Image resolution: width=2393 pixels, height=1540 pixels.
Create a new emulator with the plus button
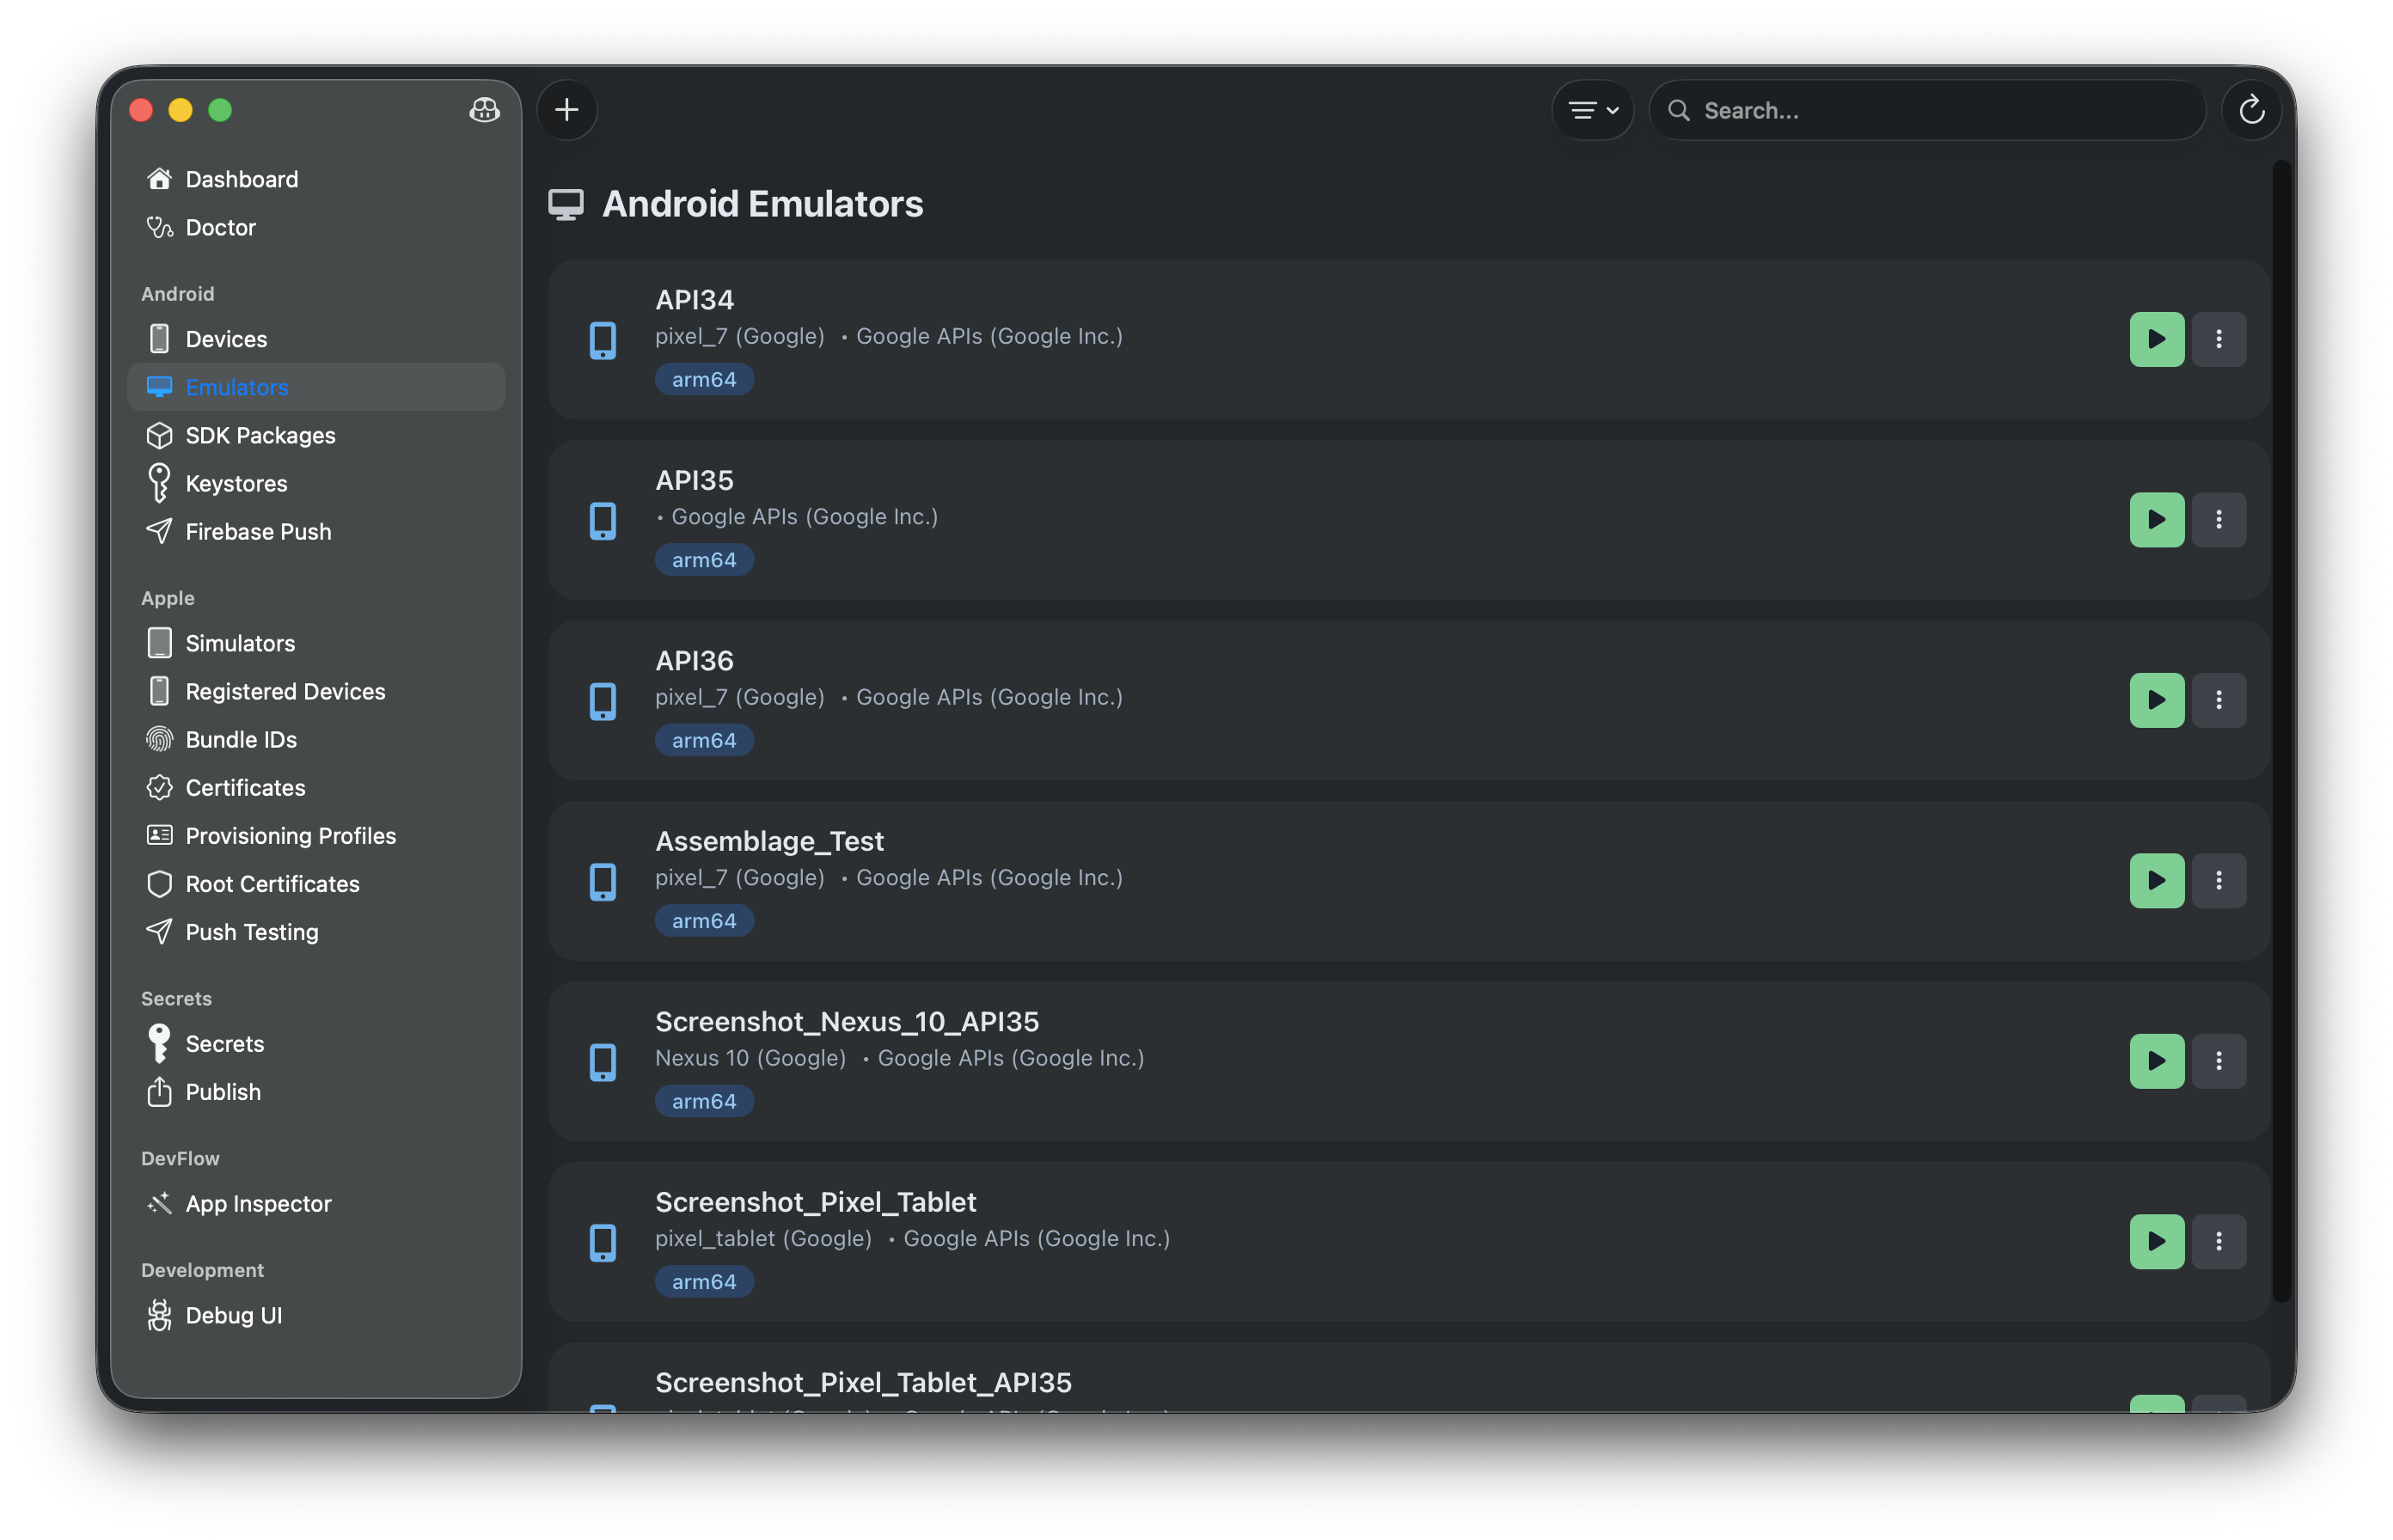coord(567,110)
